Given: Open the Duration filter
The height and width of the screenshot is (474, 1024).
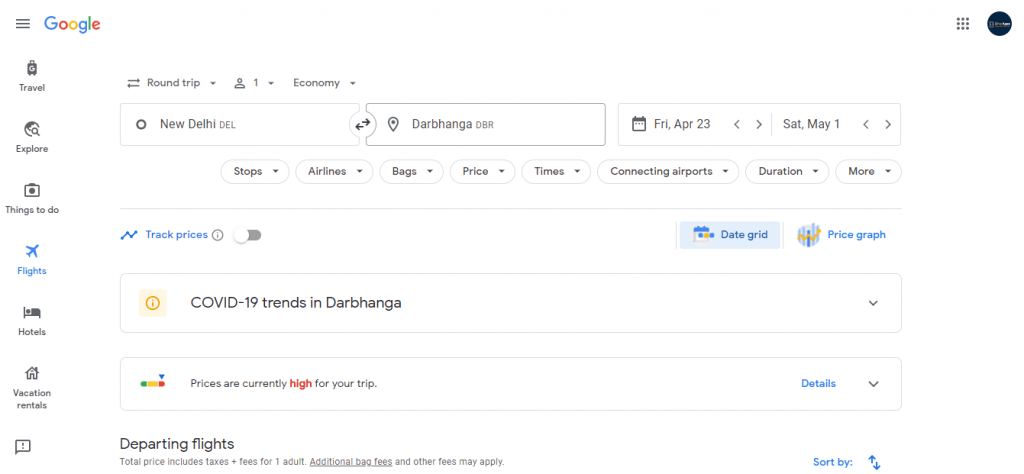Looking at the screenshot, I should [x=787, y=172].
